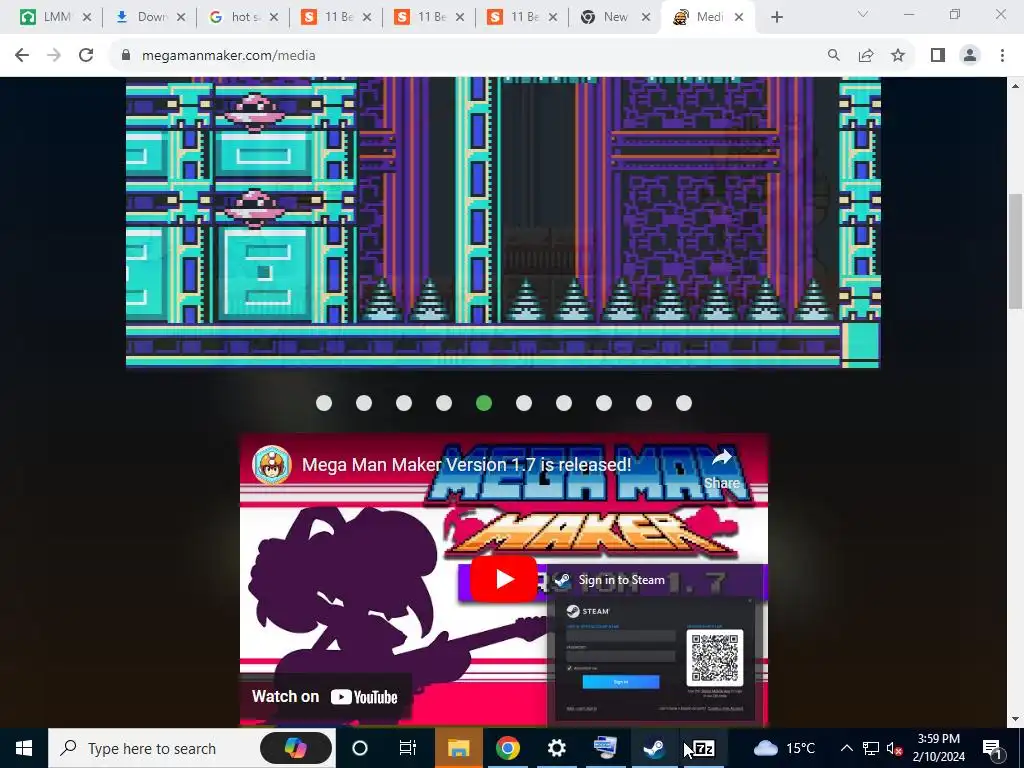Click the taskbar search box
This screenshot has height=768, width=1024.
(x=191, y=748)
